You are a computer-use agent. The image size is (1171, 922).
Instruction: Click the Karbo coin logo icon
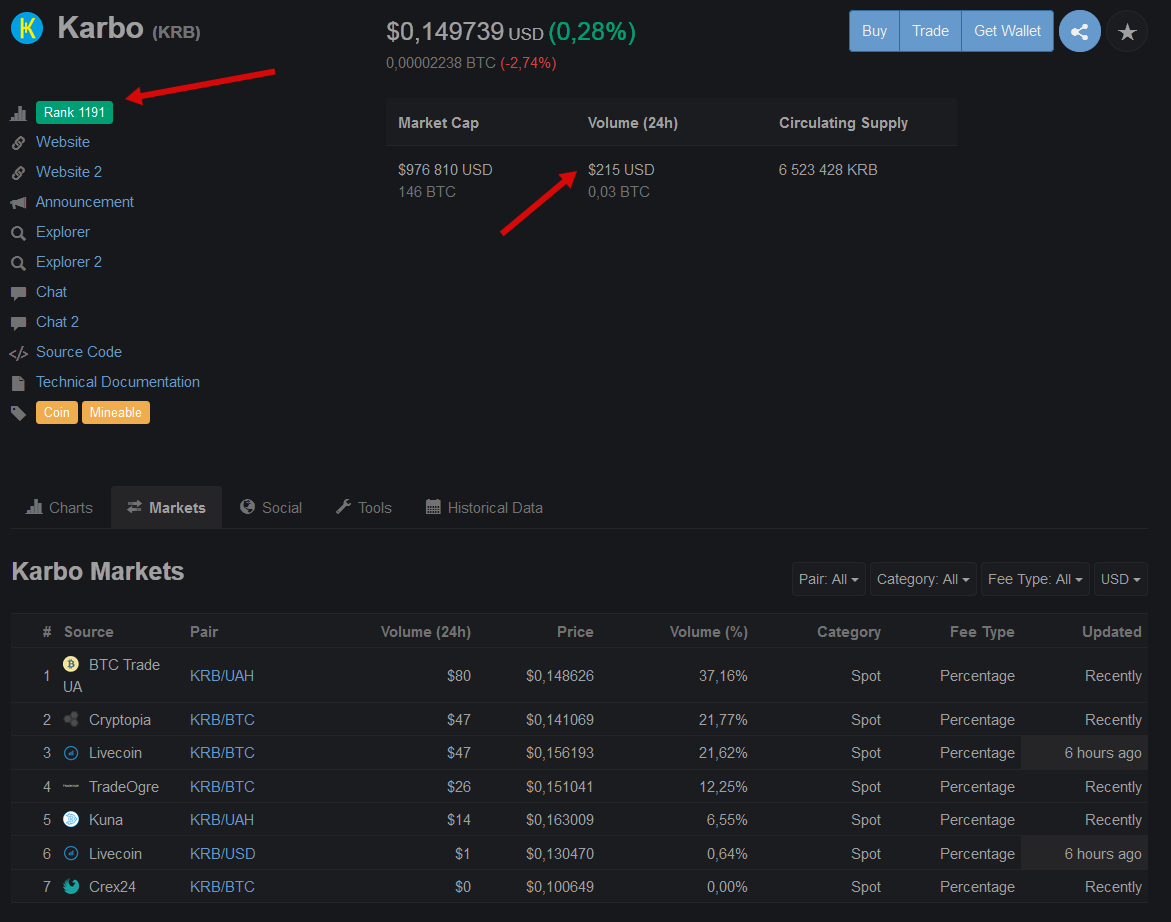27,28
